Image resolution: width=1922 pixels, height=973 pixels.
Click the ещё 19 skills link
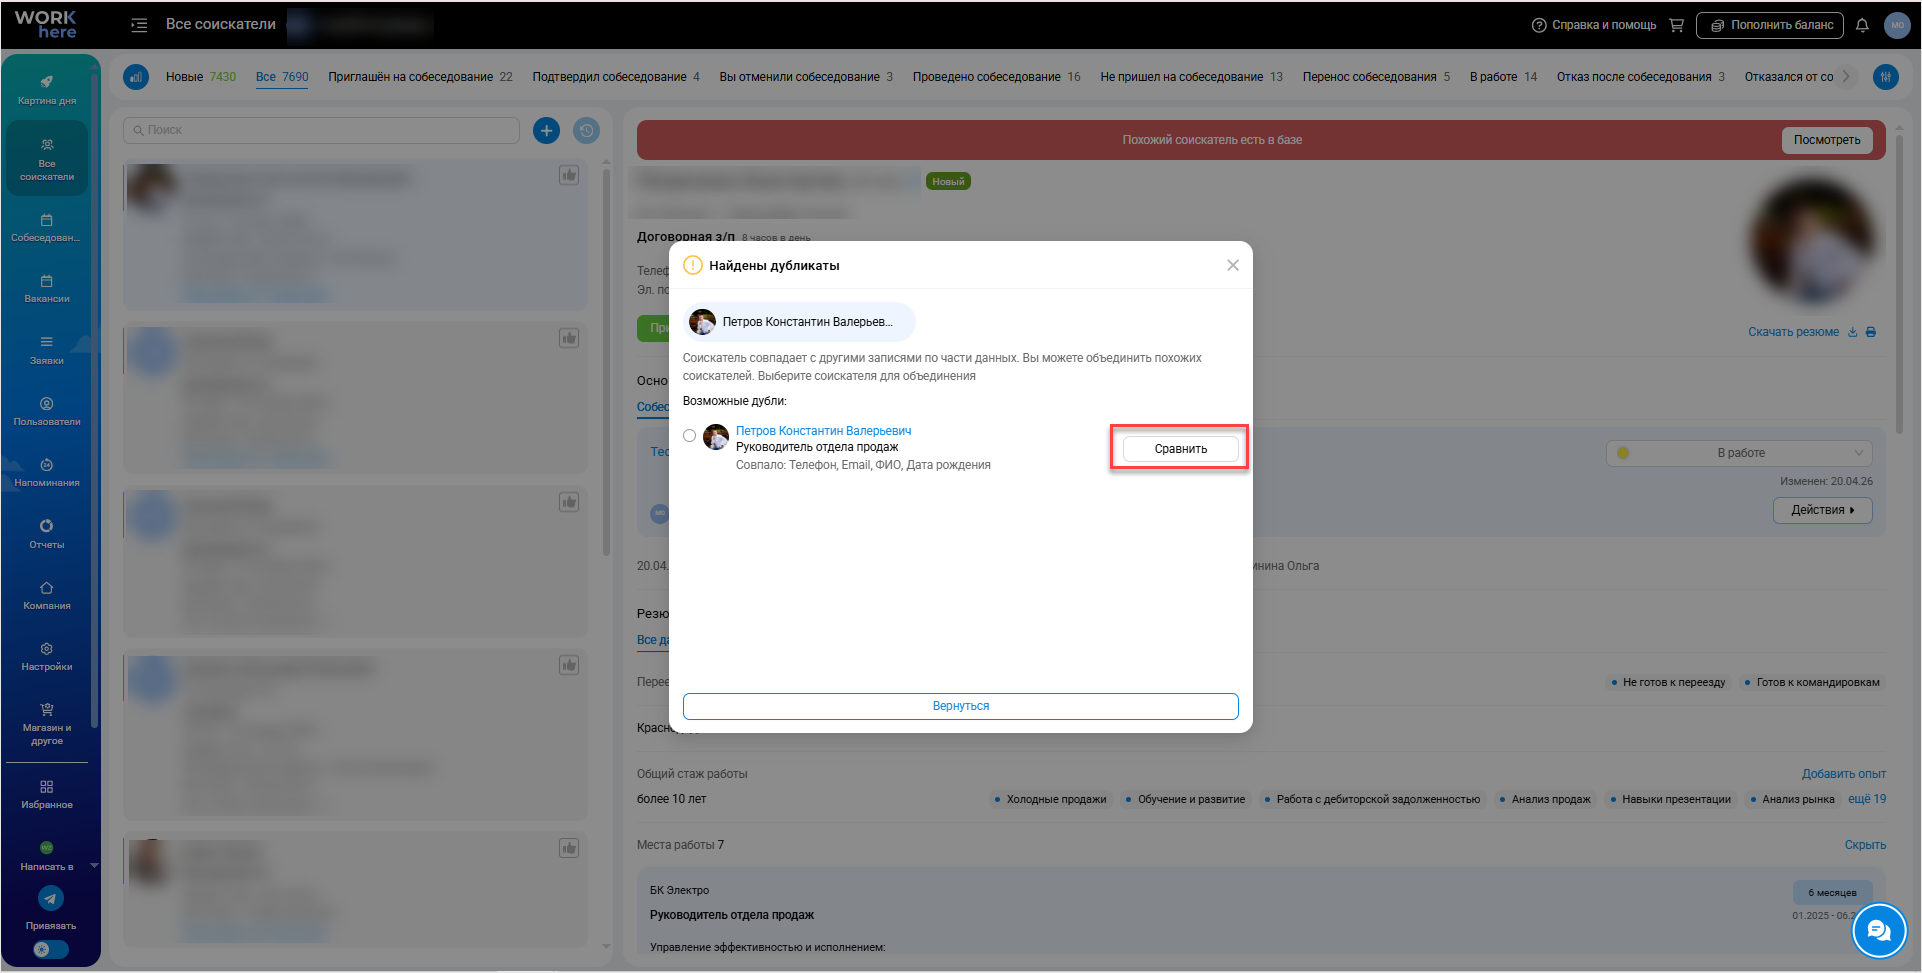tap(1866, 799)
